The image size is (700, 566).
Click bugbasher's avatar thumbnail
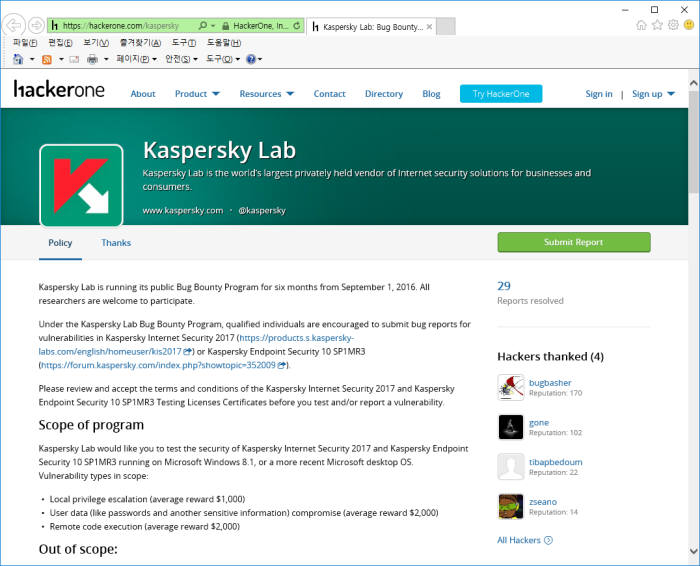(x=511, y=387)
